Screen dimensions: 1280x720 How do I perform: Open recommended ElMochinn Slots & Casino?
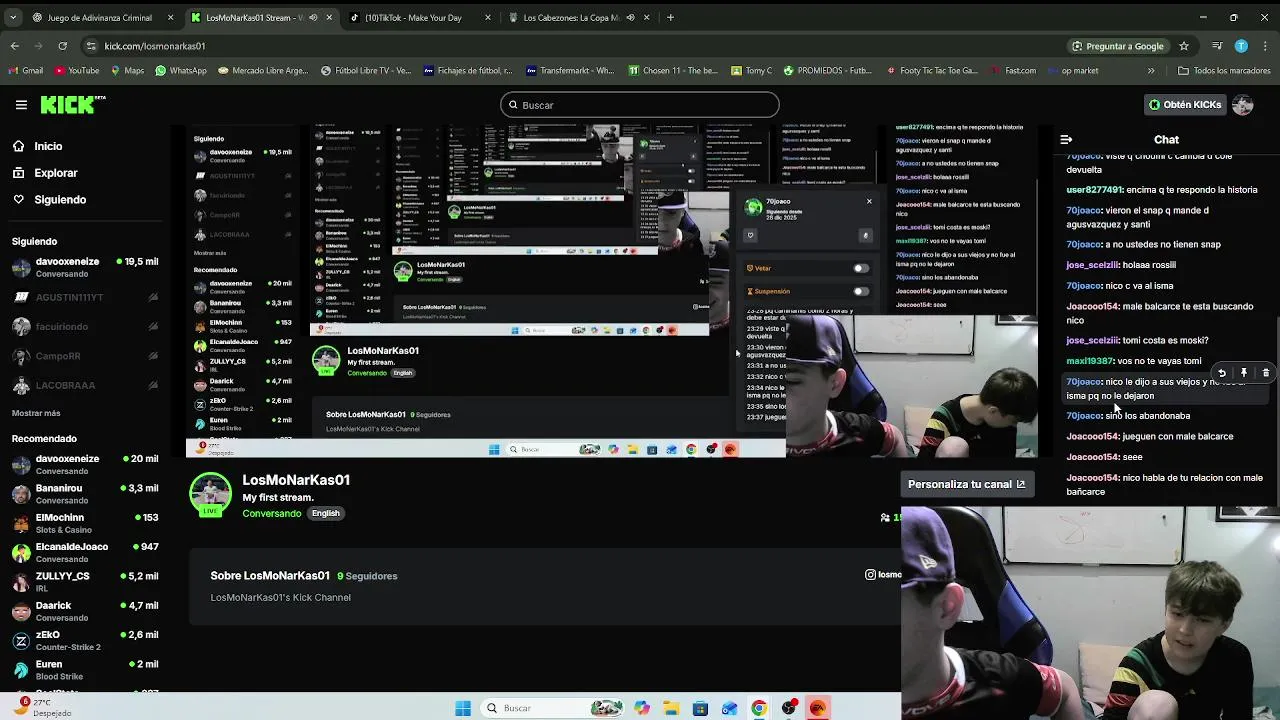[85, 523]
